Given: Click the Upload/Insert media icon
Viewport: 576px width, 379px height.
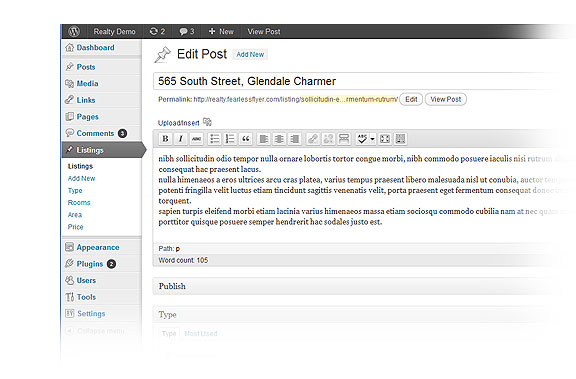Looking at the screenshot, I should pos(207,122).
